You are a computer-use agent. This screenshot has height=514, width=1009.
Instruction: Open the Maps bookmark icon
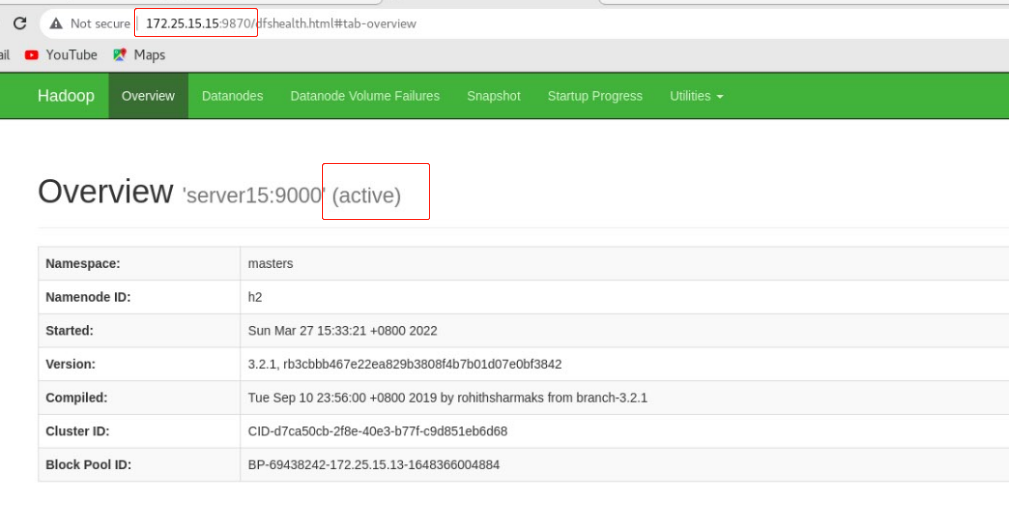(119, 55)
